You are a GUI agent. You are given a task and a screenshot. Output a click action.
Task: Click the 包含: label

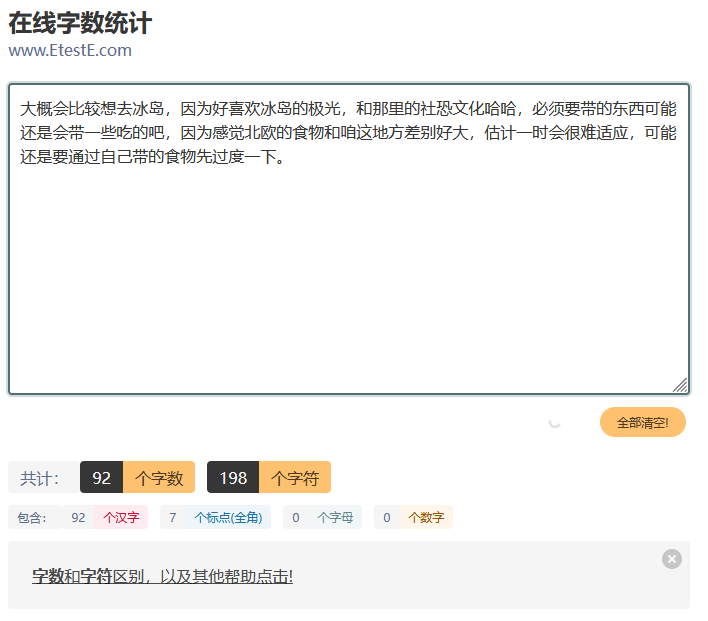point(35,517)
